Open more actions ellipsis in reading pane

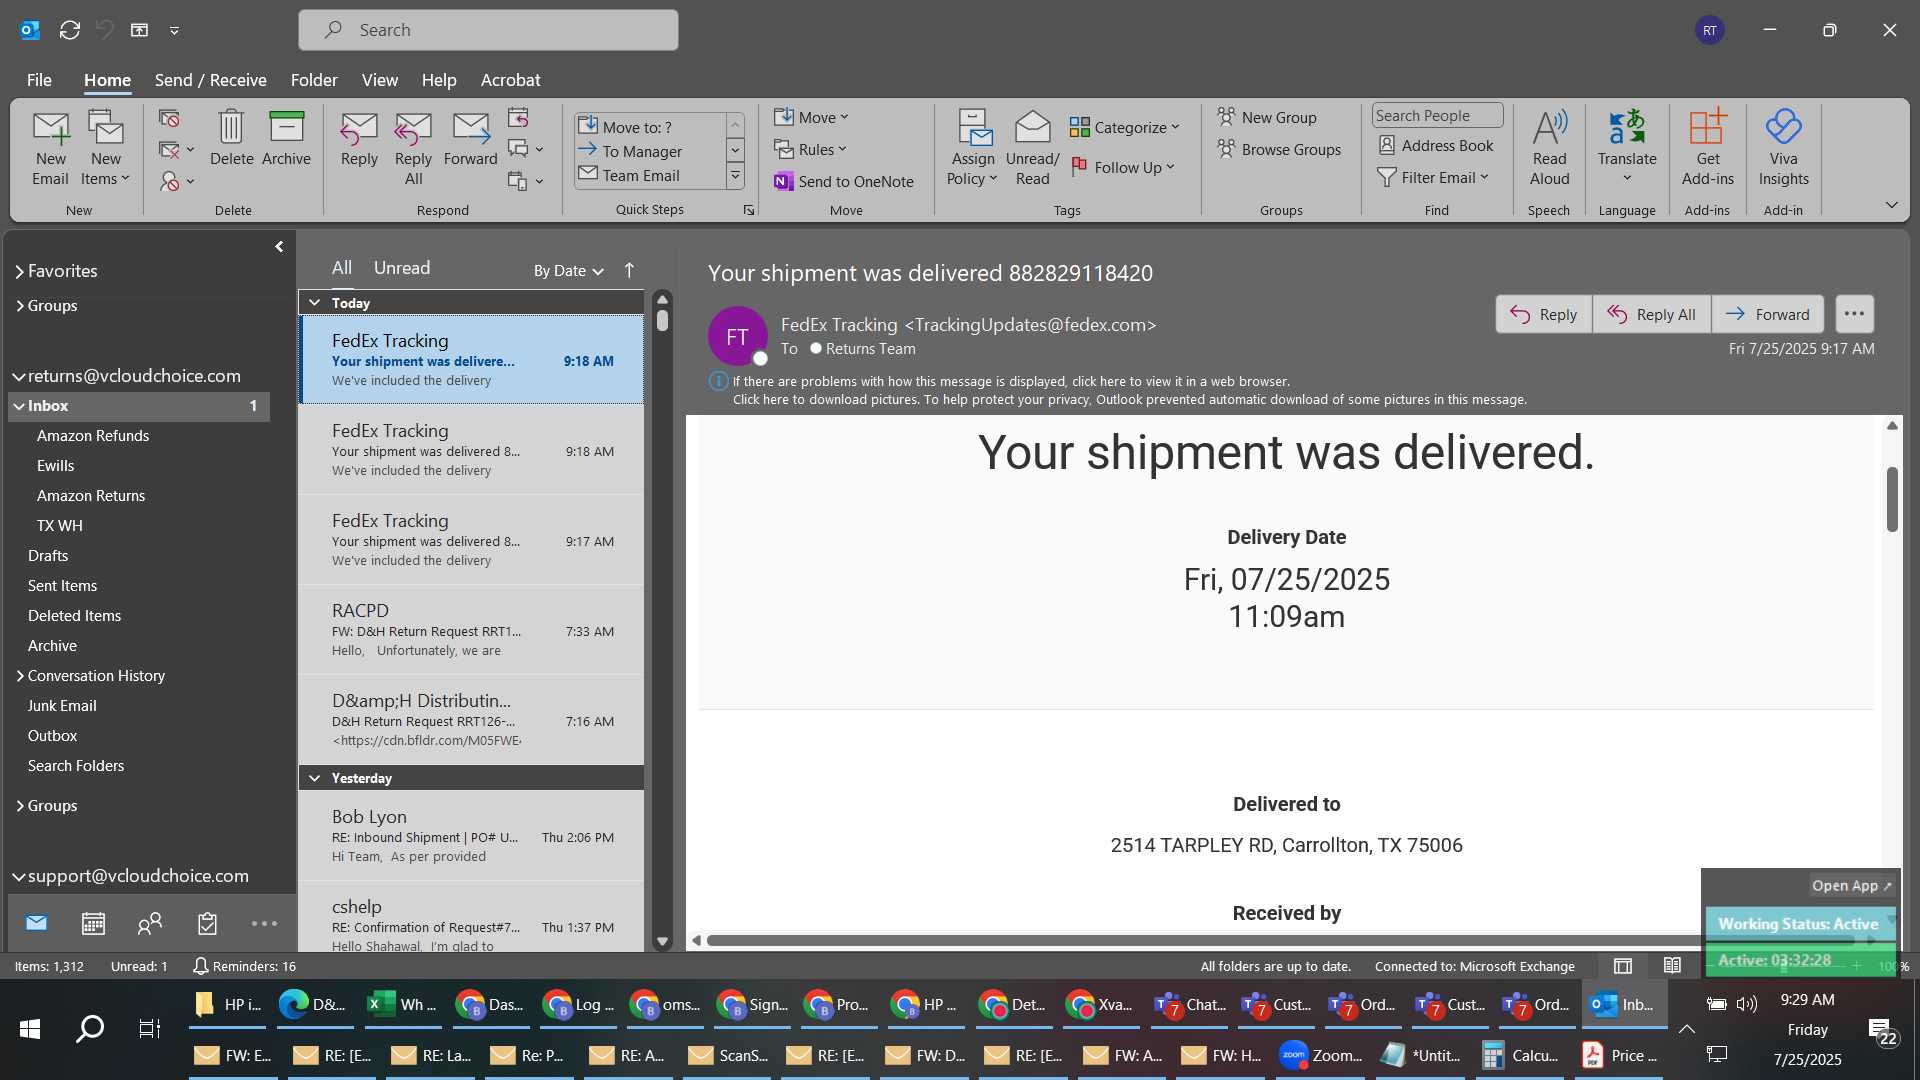pos(1854,314)
